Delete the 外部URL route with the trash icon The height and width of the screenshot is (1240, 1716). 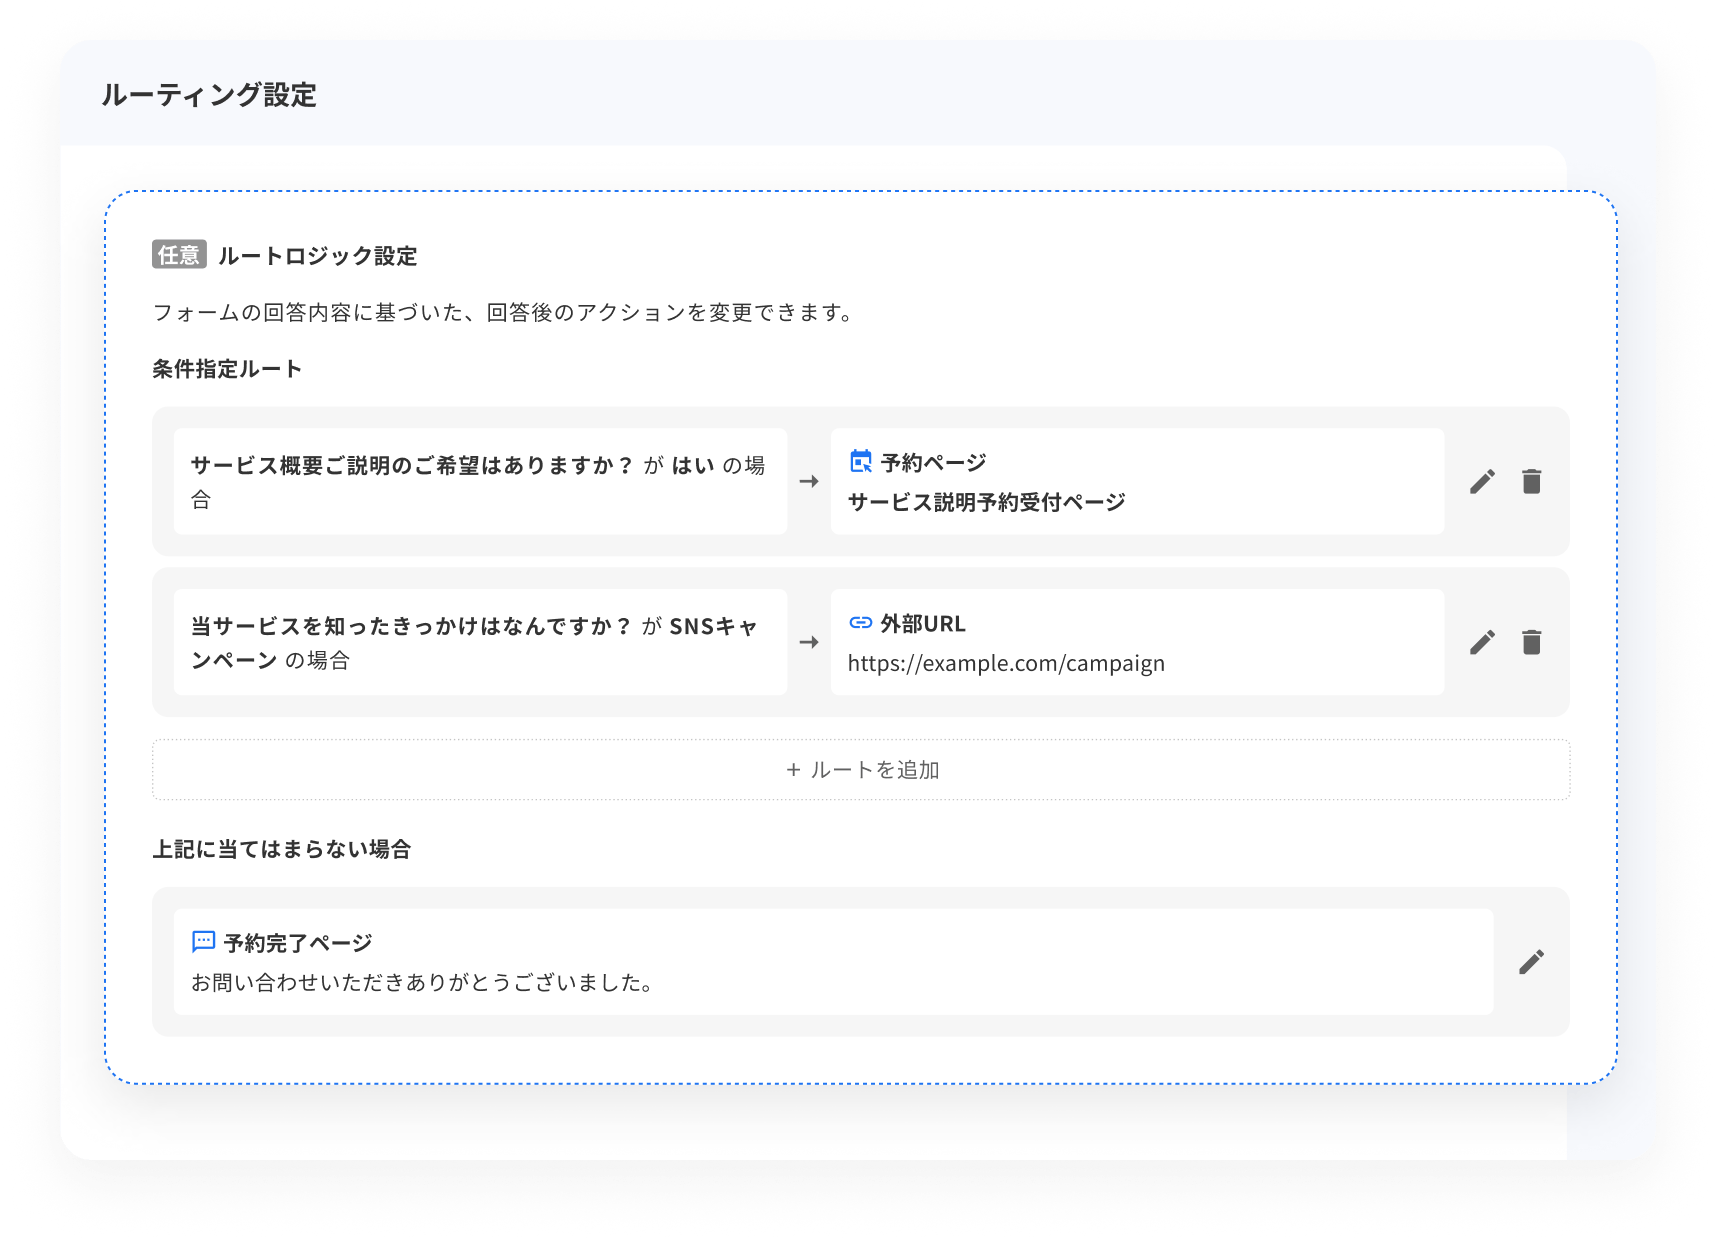(1531, 641)
